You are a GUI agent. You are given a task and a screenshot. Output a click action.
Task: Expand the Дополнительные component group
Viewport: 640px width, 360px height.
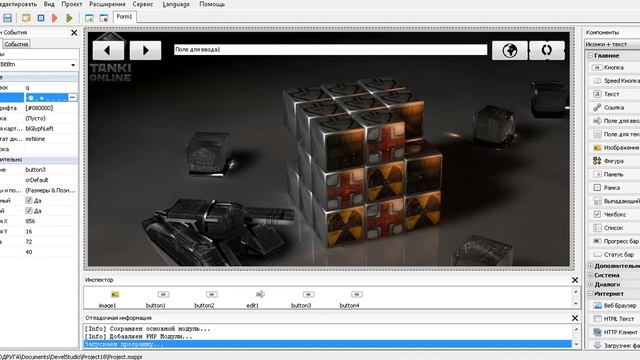coord(590,266)
